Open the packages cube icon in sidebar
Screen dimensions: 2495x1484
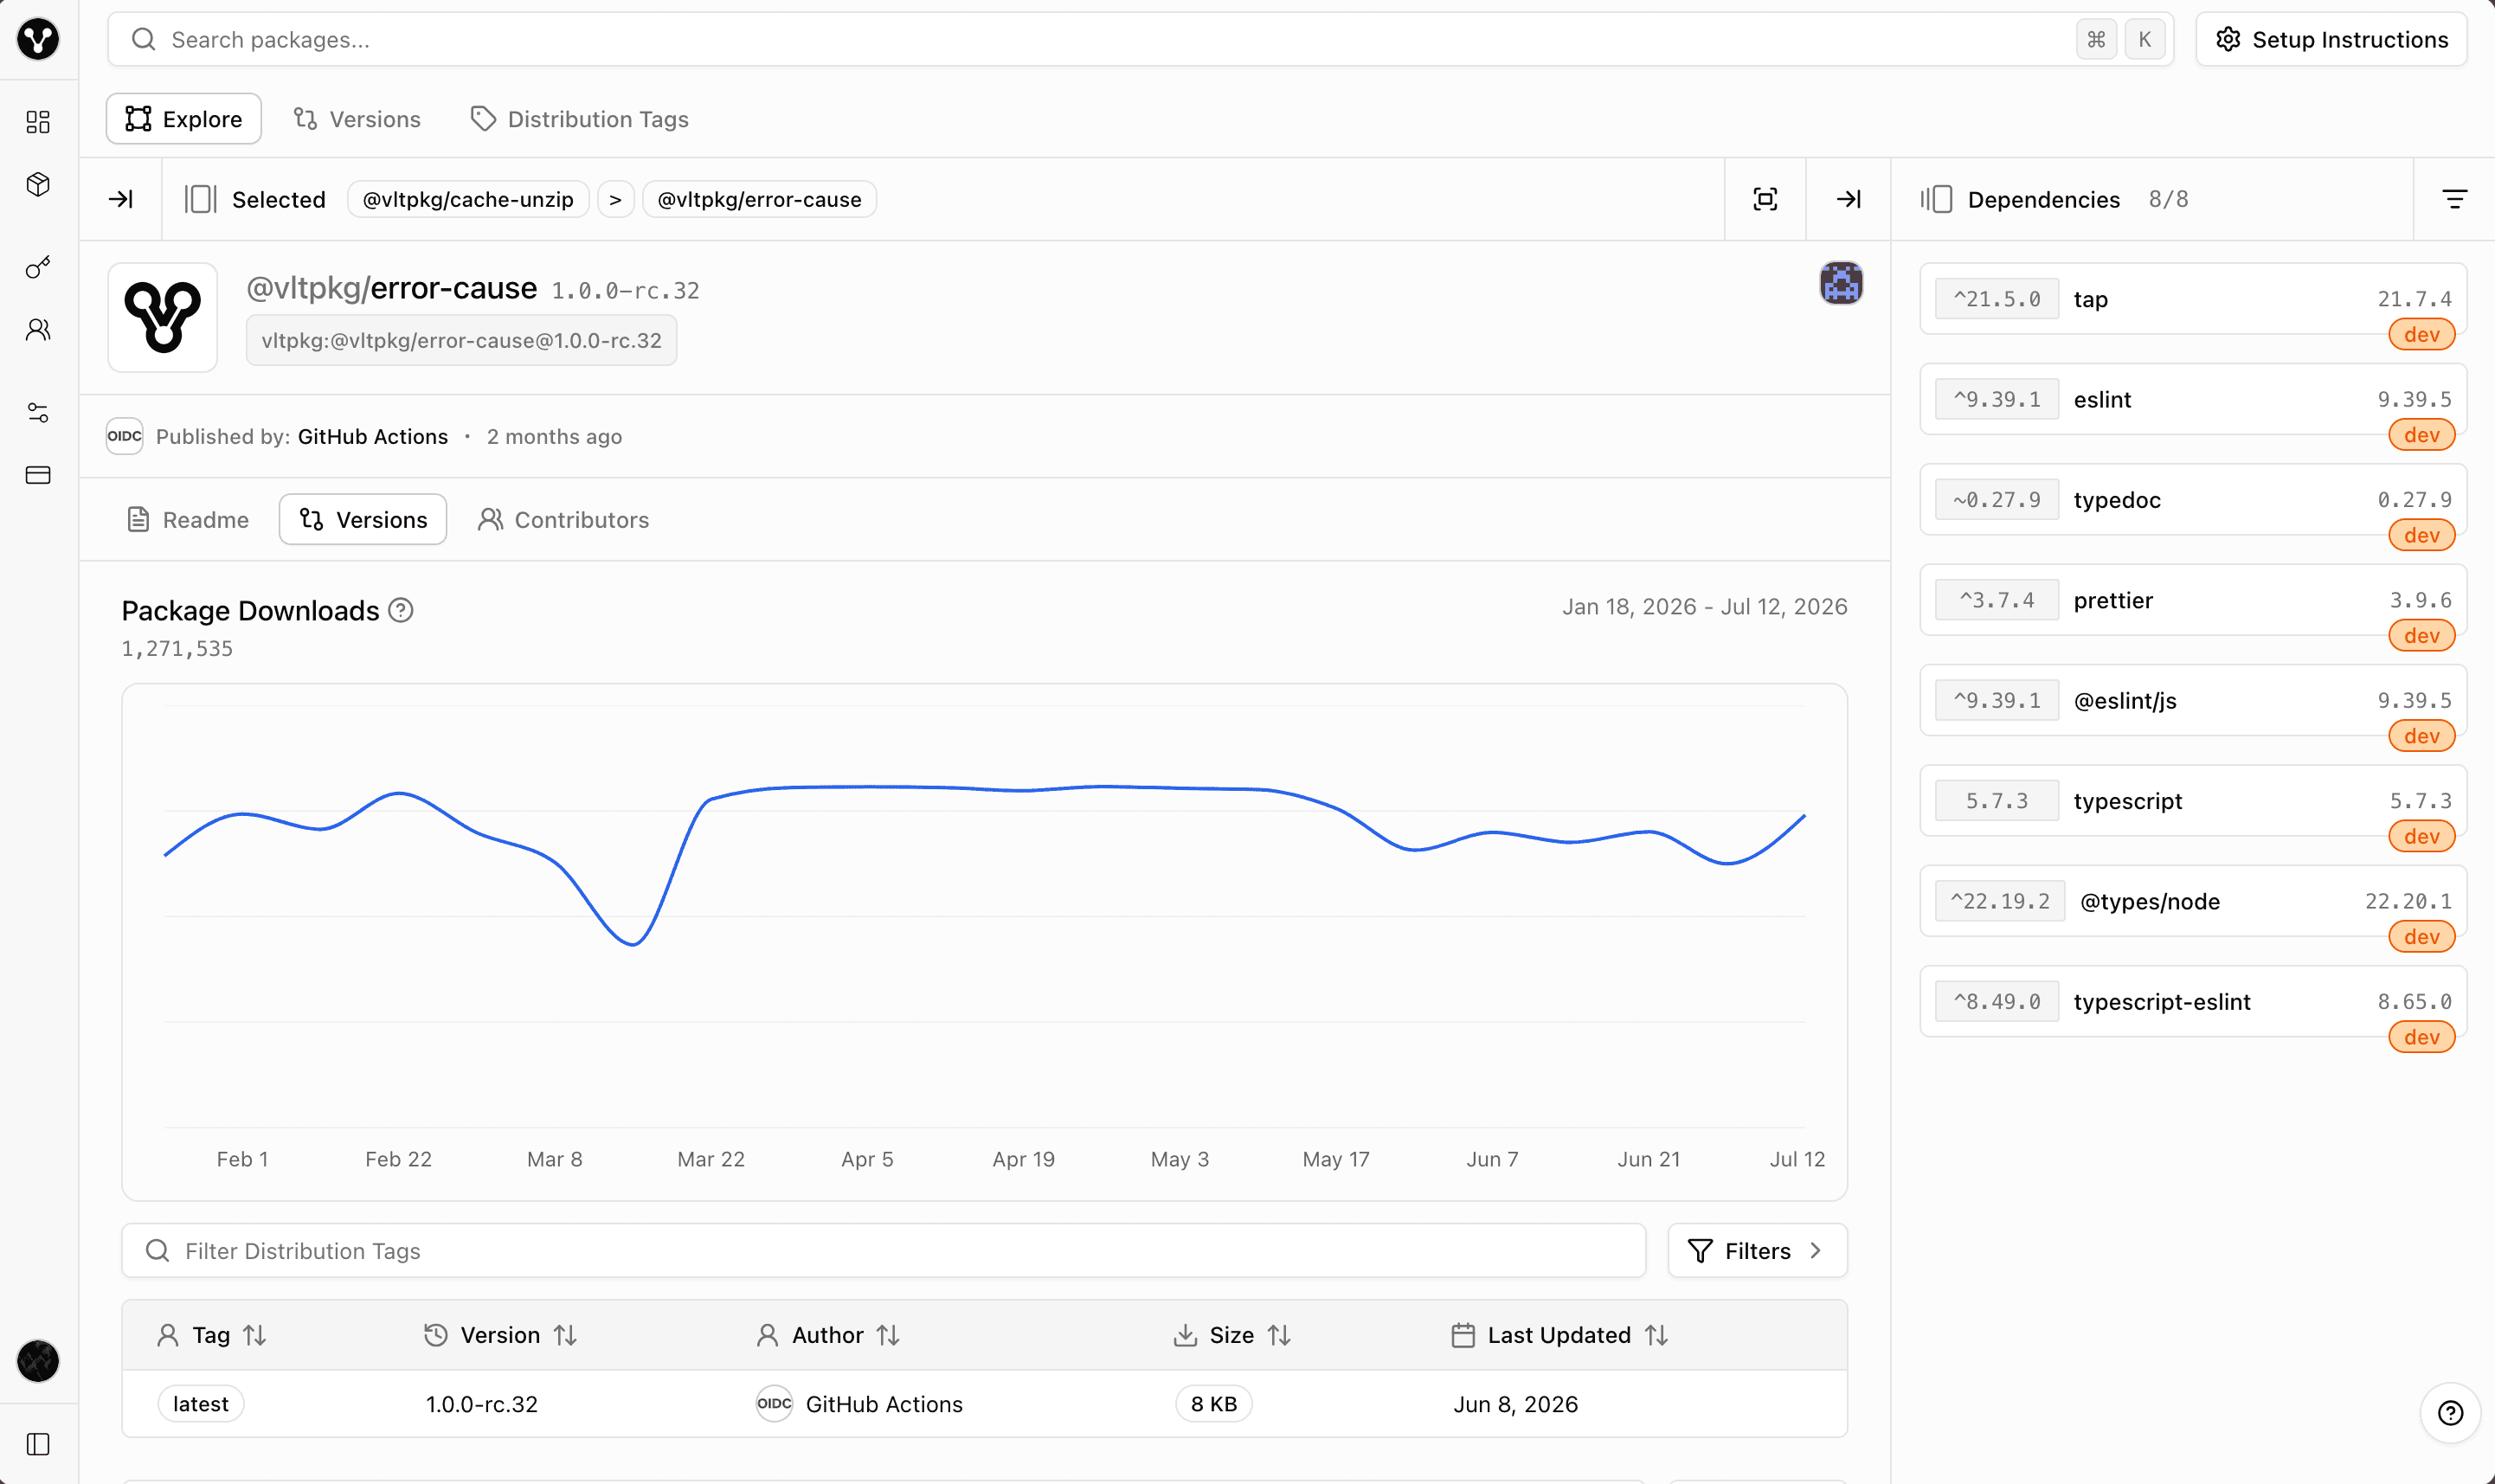coord(38,184)
